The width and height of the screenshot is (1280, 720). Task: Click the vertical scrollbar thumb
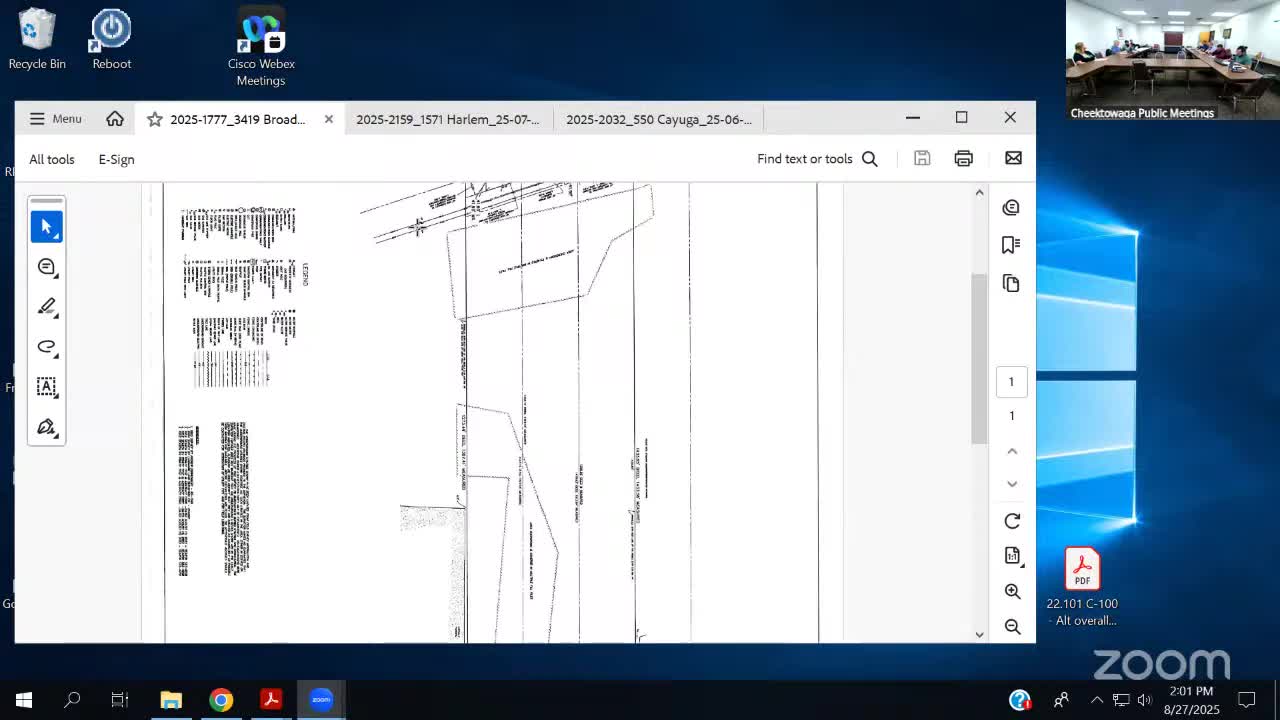[x=979, y=358]
